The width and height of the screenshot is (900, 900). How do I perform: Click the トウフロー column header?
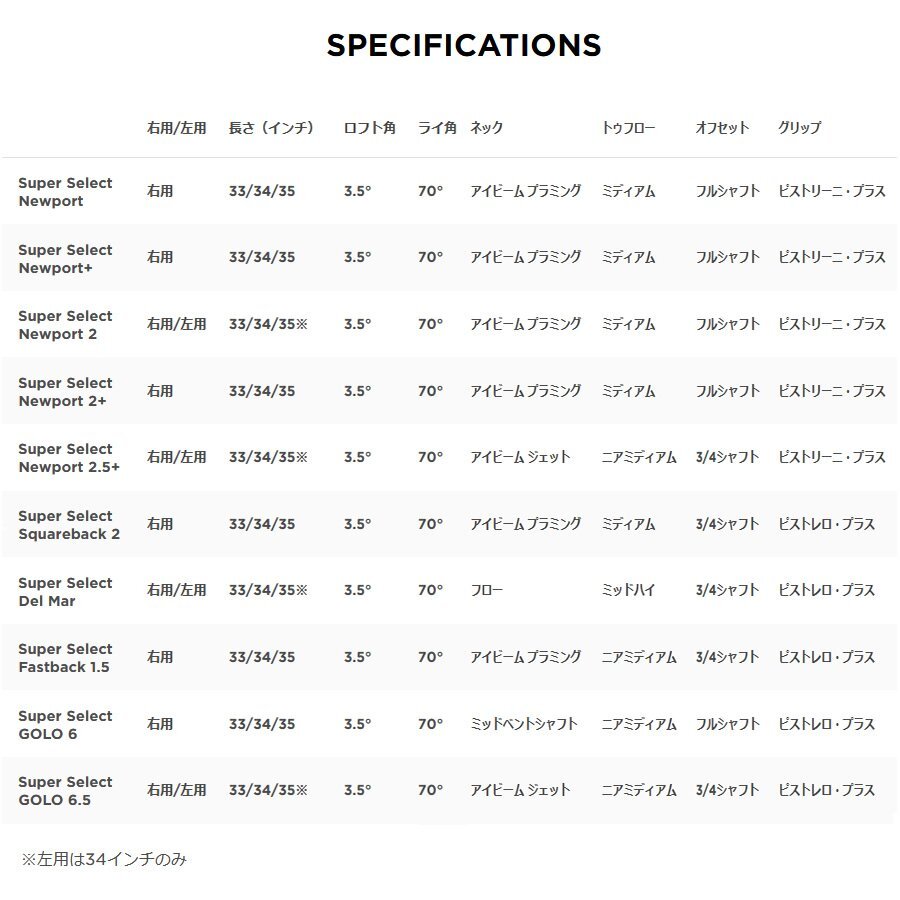coord(628,128)
